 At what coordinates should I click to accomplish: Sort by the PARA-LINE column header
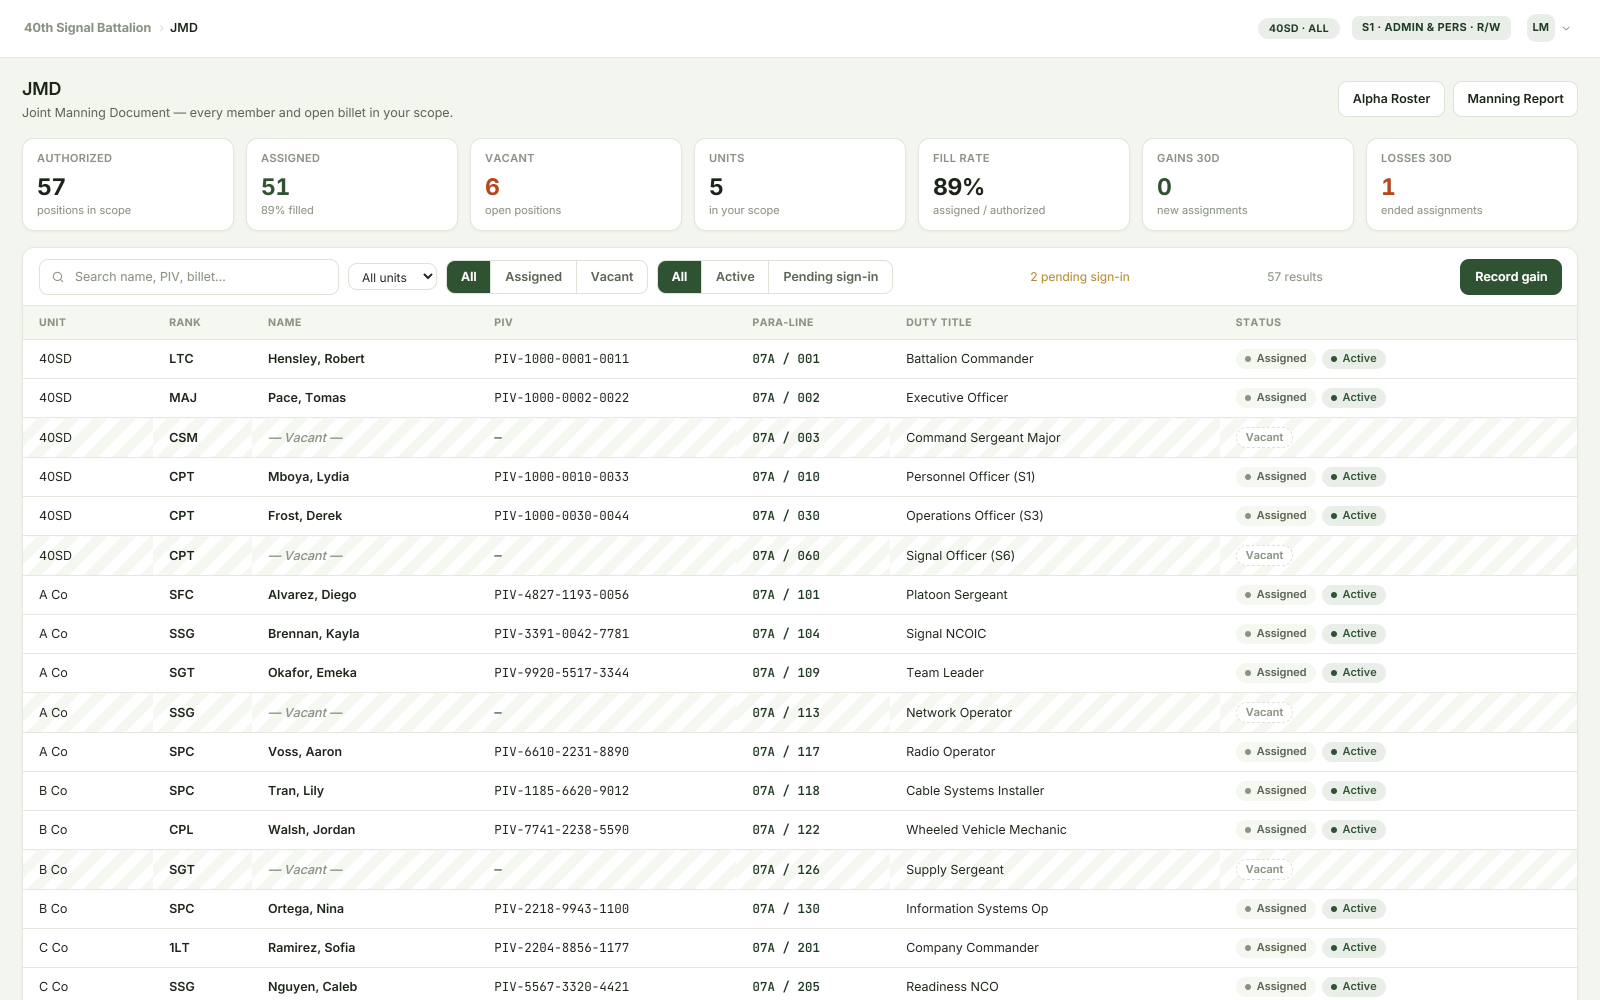pyautogui.click(x=783, y=323)
